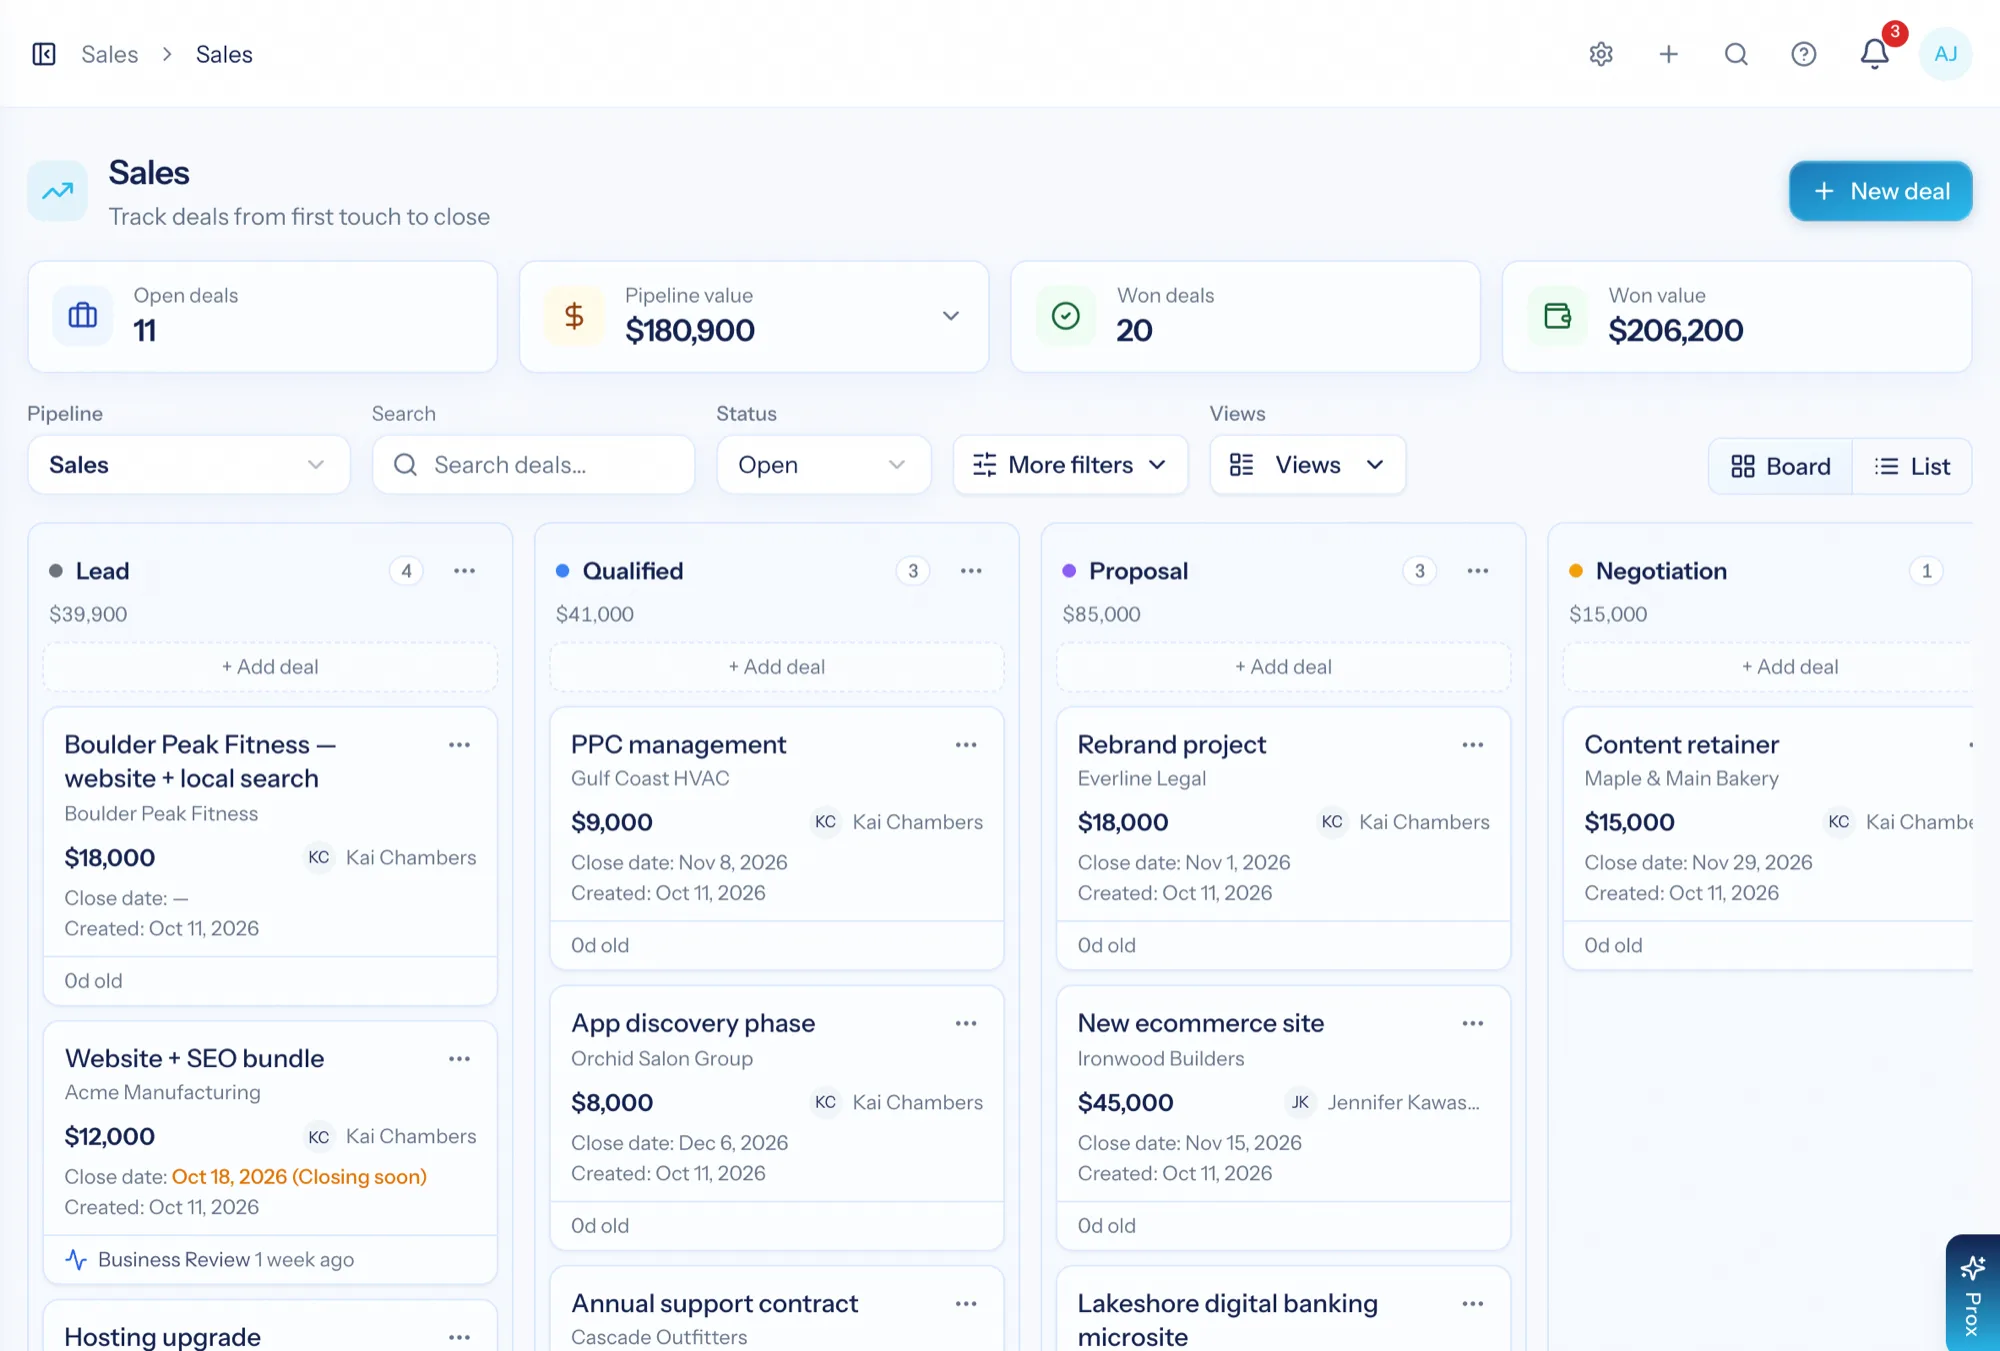Open the Views dropdown
Screen dimensions: 2000x1351
tap(1307, 465)
